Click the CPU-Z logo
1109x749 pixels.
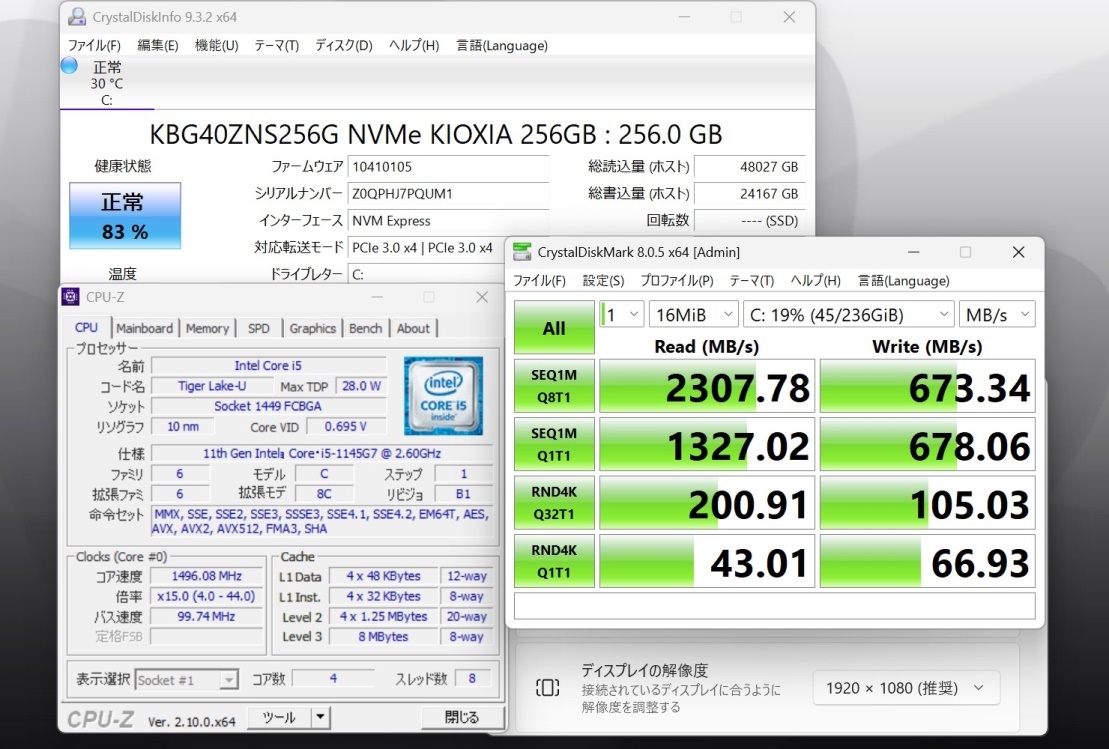[x=99, y=717]
